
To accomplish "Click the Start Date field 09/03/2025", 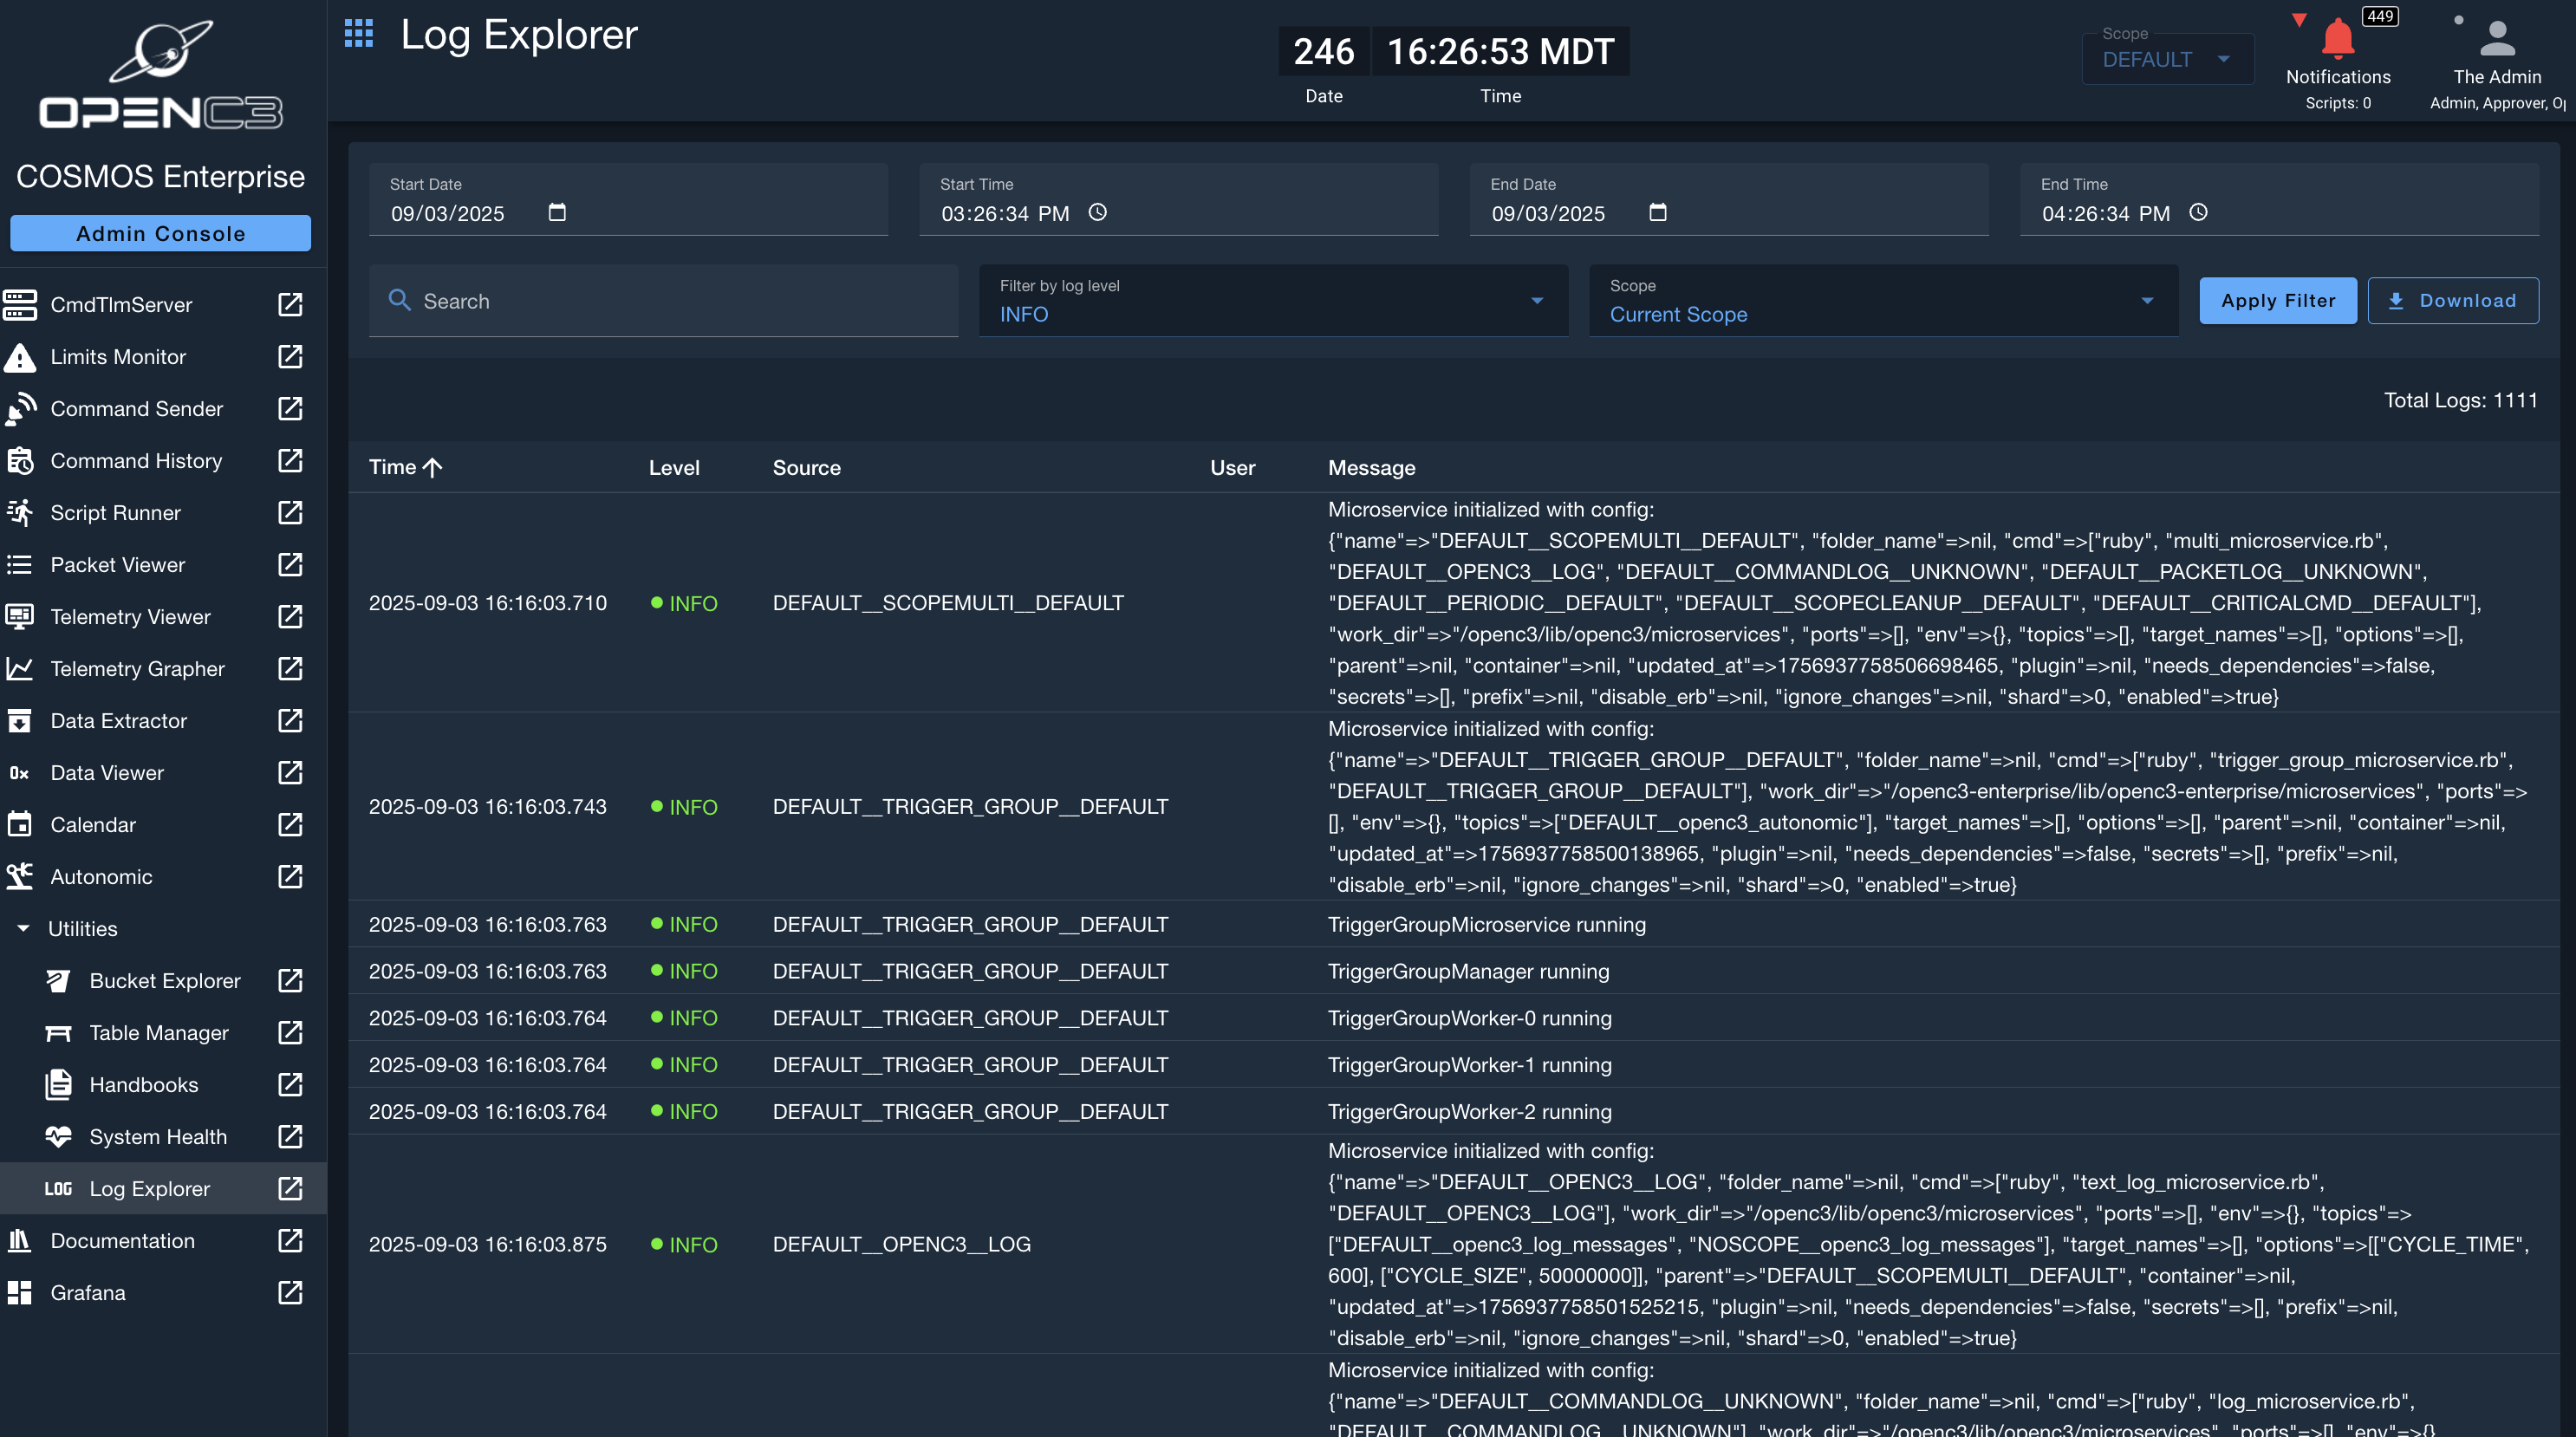I will pos(628,200).
